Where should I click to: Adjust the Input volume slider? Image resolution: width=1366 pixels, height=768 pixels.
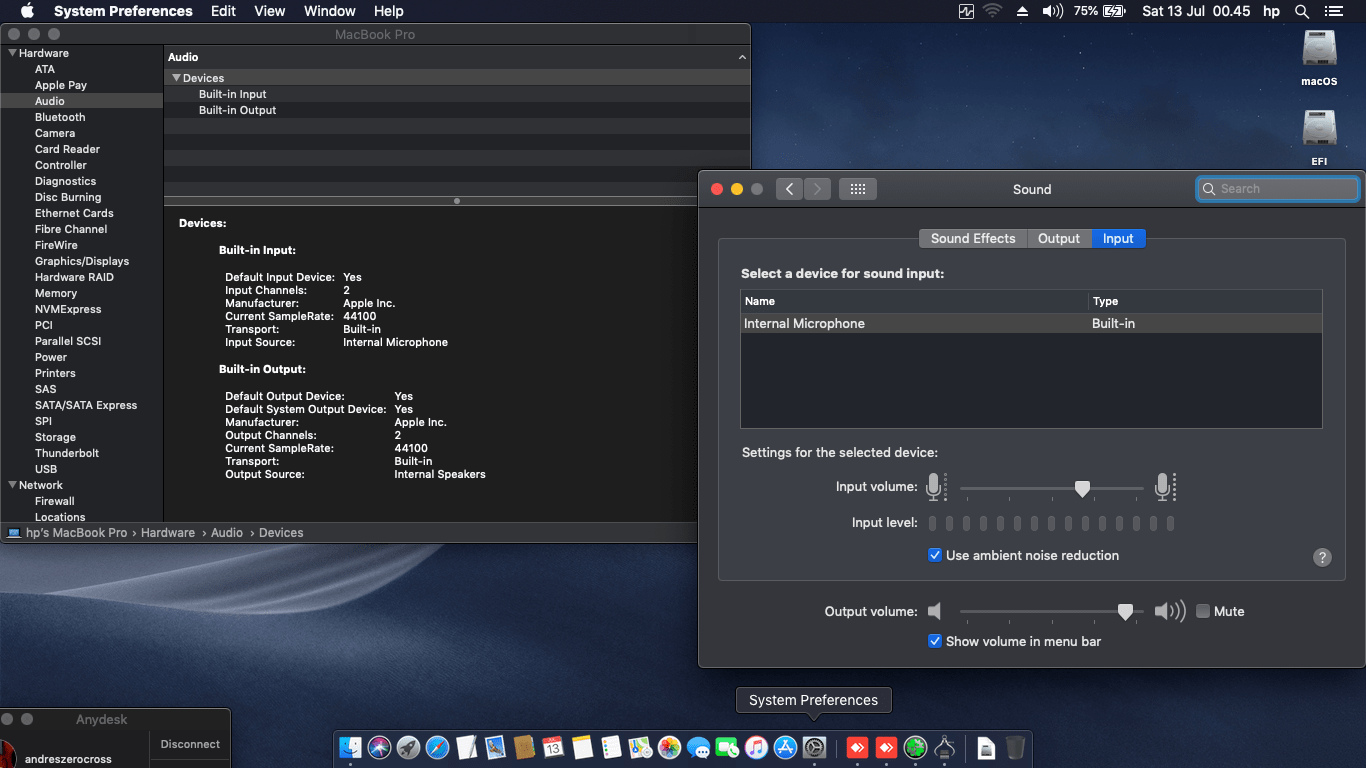pyautogui.click(x=1082, y=488)
